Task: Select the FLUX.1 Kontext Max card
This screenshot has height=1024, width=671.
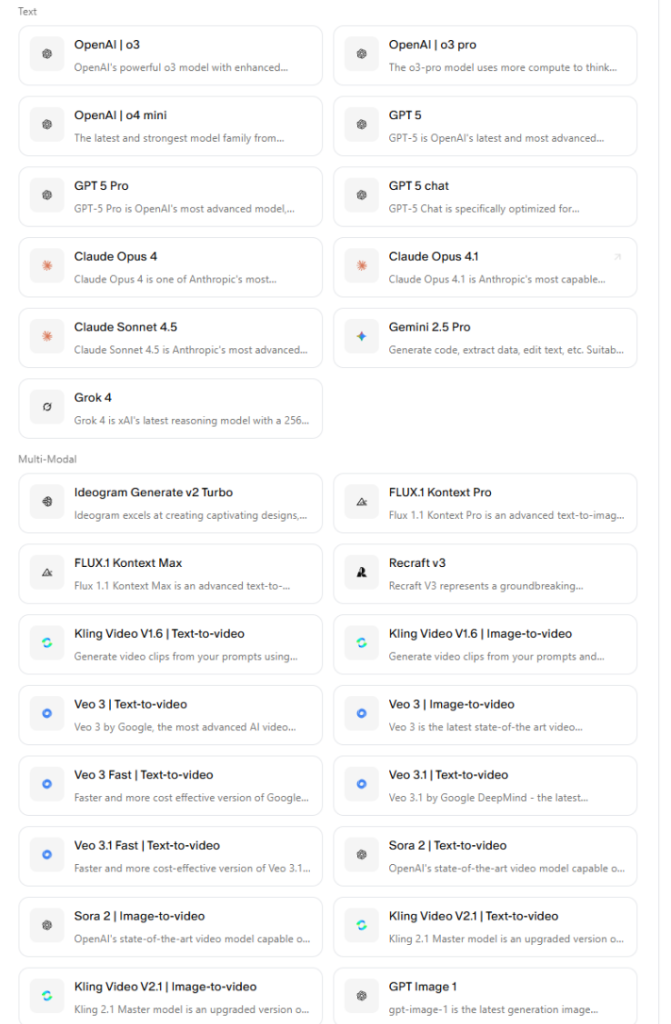Action: (x=170, y=573)
